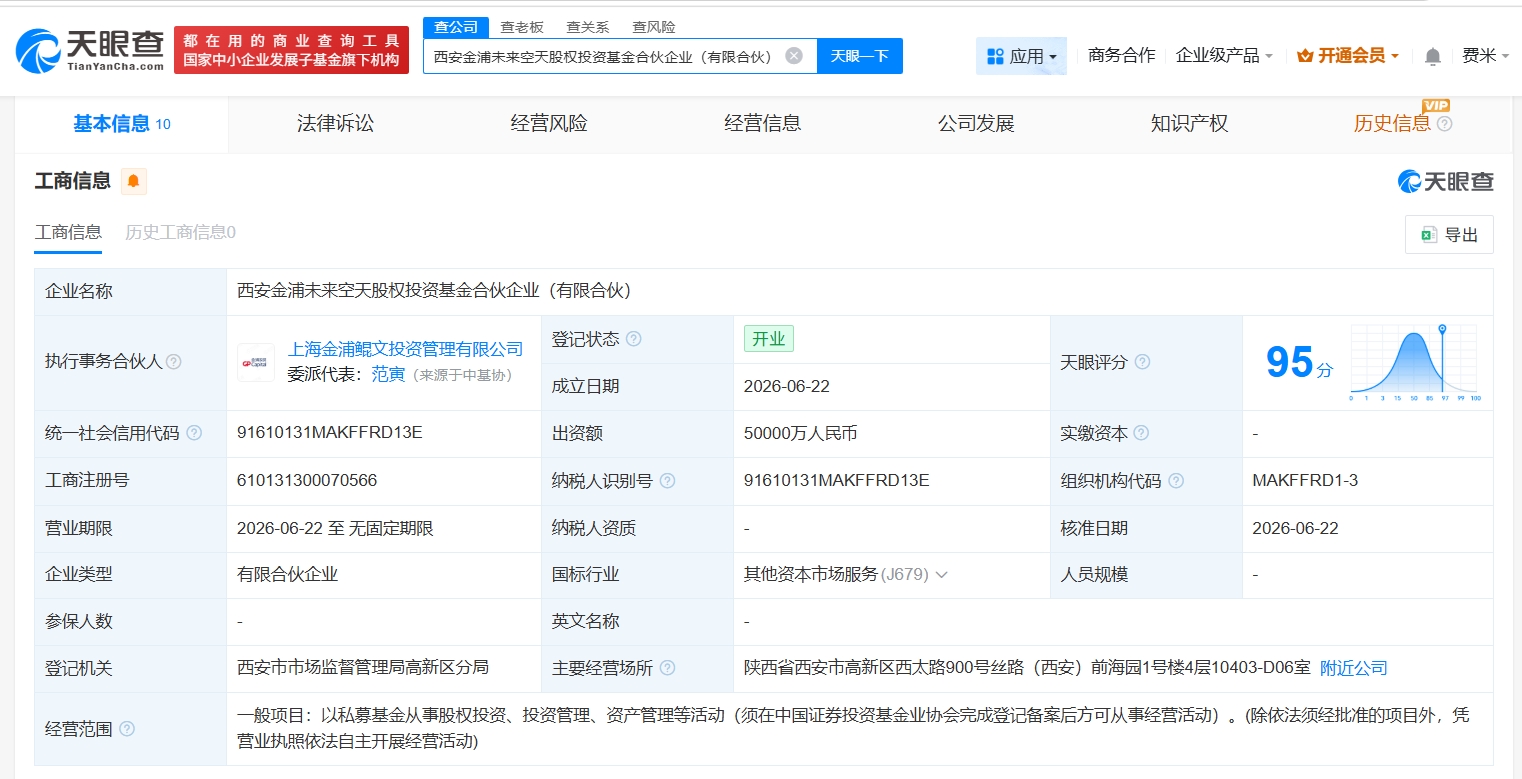
Task: Select the 查老板 search tab
Action: [x=522, y=27]
